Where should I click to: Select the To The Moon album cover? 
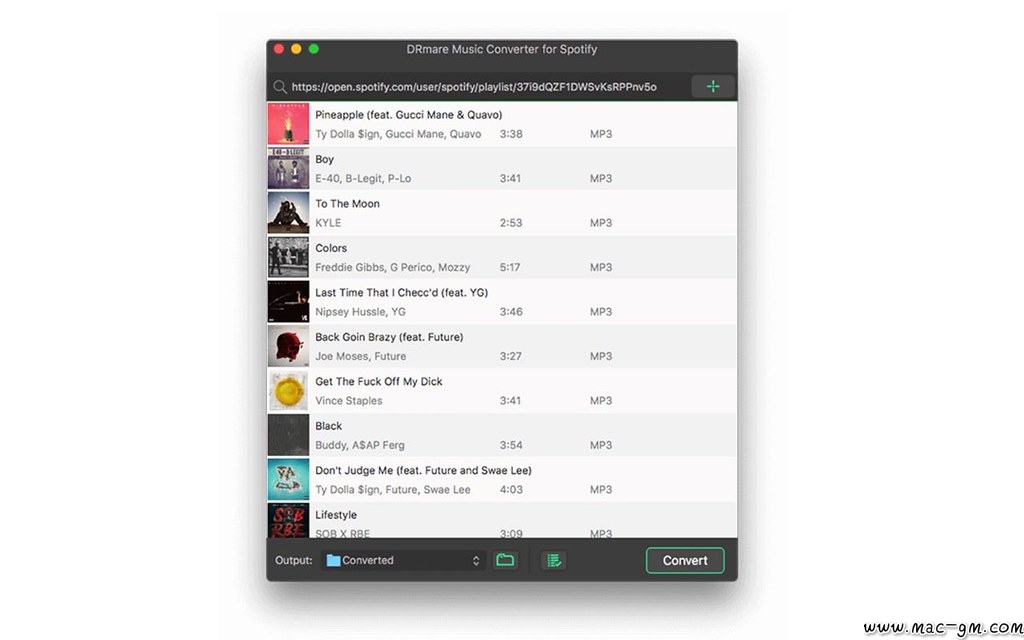pyautogui.click(x=288, y=213)
